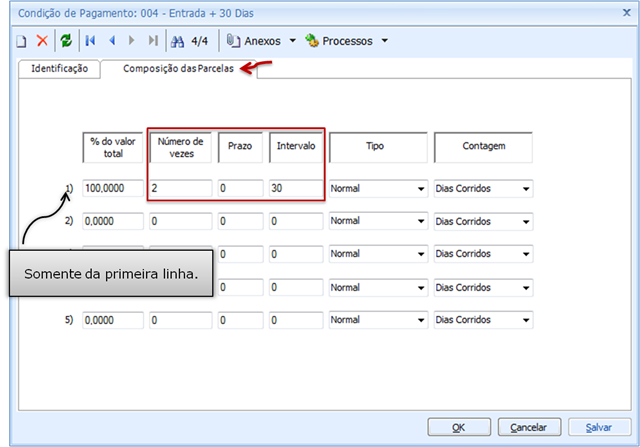The image size is (640, 447).
Task: Click the new record page icon
Action: [x=21, y=41]
